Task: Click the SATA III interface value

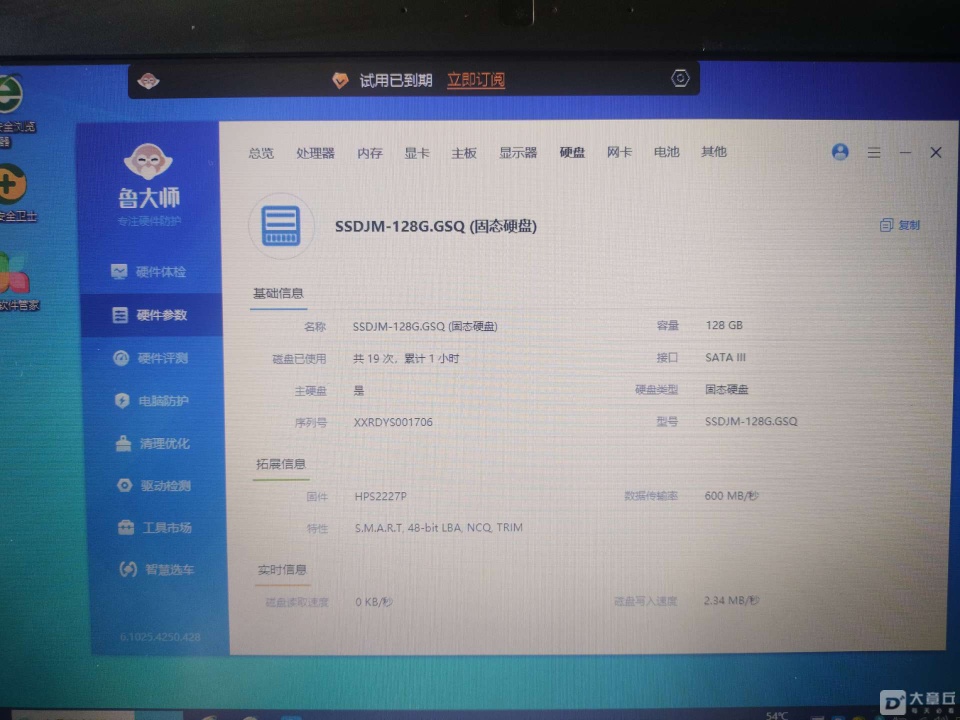Action: click(x=725, y=357)
